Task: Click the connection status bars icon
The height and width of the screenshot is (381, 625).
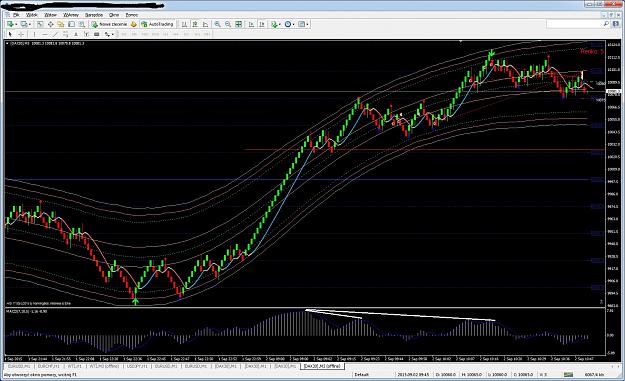Action: click(568, 375)
